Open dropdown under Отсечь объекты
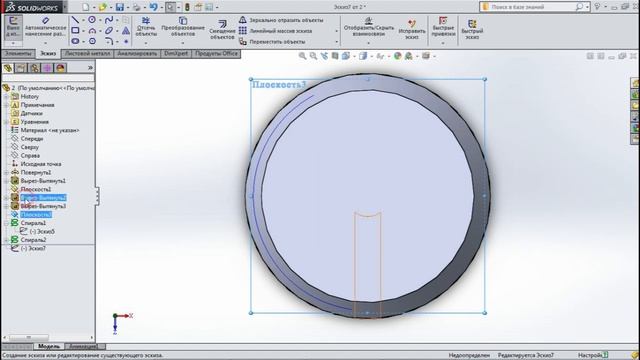This screenshot has width=640, height=360. [x=146, y=42]
